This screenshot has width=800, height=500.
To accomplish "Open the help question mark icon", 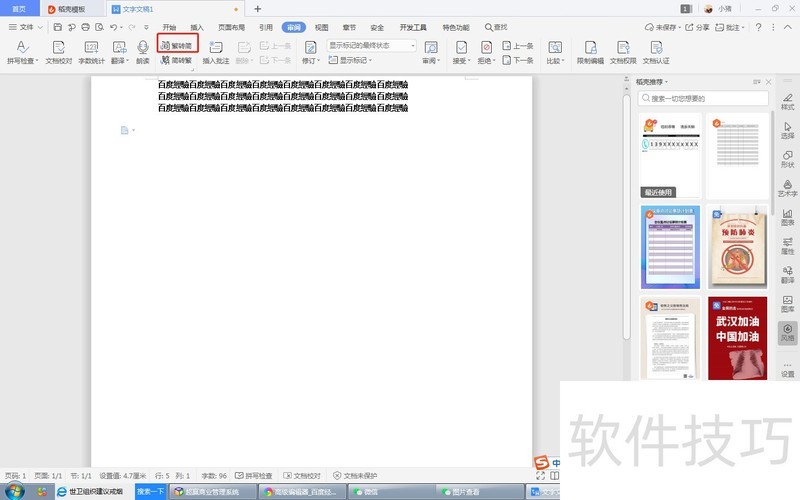I will pos(759,27).
